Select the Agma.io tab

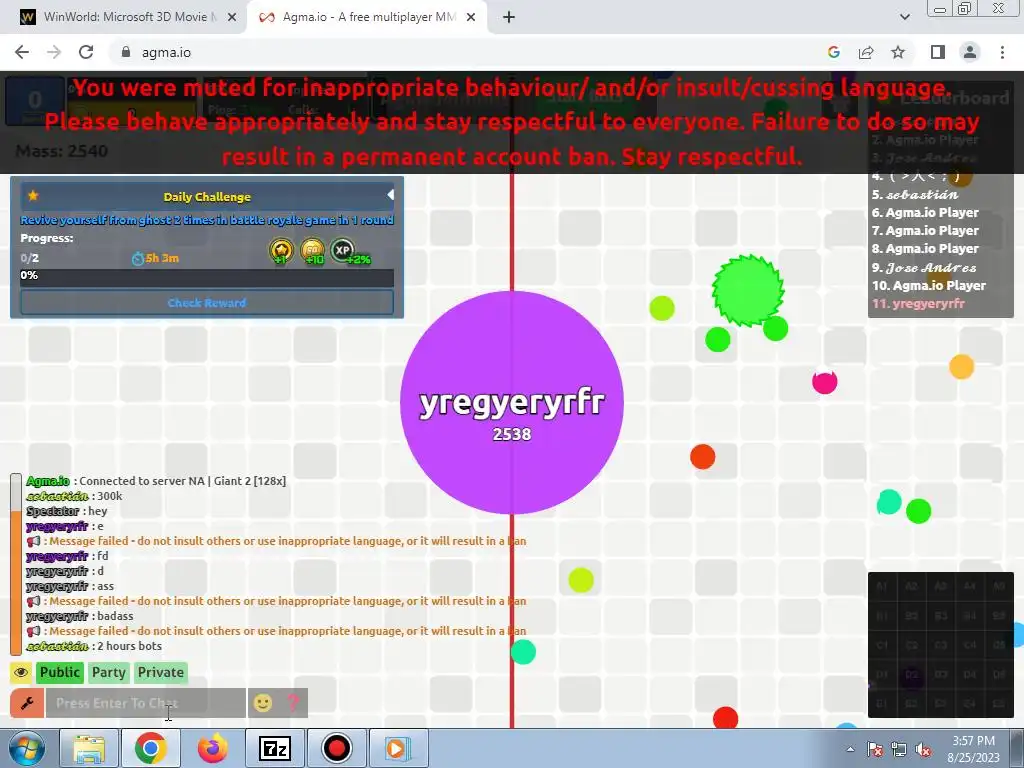[x=366, y=17]
